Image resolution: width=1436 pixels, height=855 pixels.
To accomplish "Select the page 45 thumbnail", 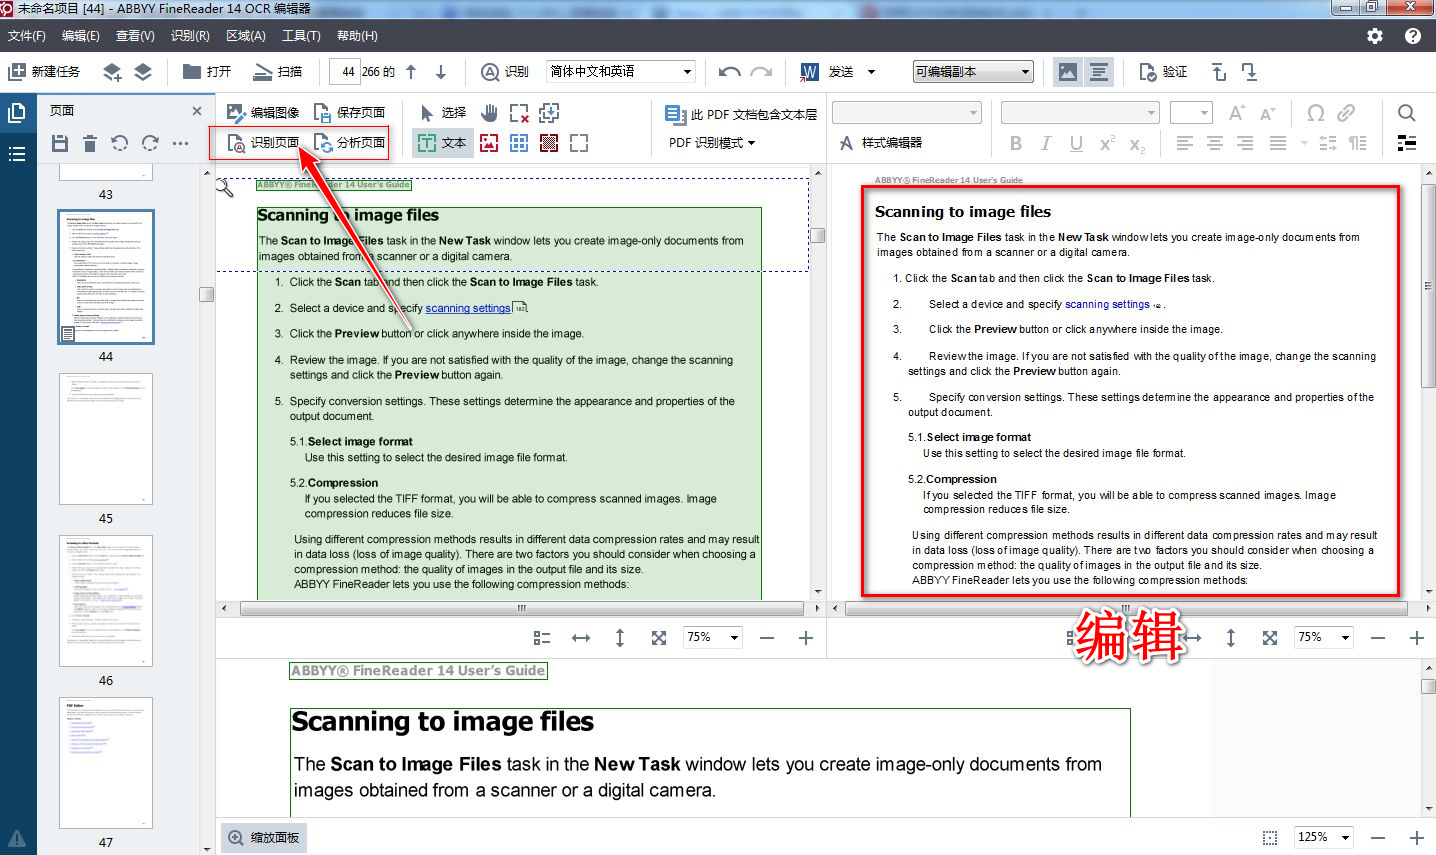I will pyautogui.click(x=106, y=440).
